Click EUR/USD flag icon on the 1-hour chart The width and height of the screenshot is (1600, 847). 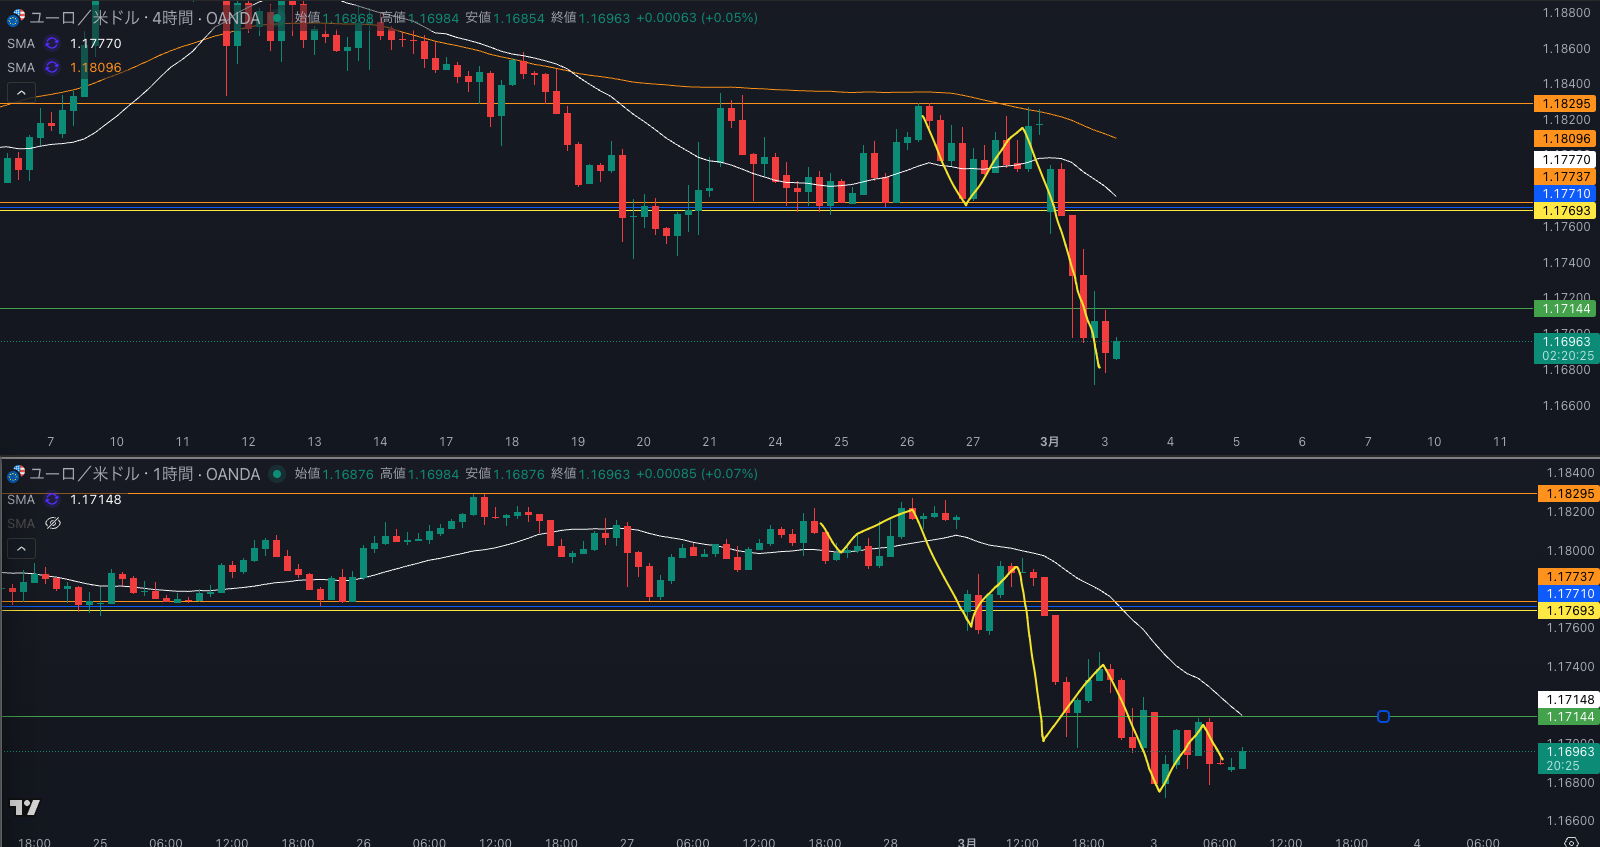click(x=16, y=474)
